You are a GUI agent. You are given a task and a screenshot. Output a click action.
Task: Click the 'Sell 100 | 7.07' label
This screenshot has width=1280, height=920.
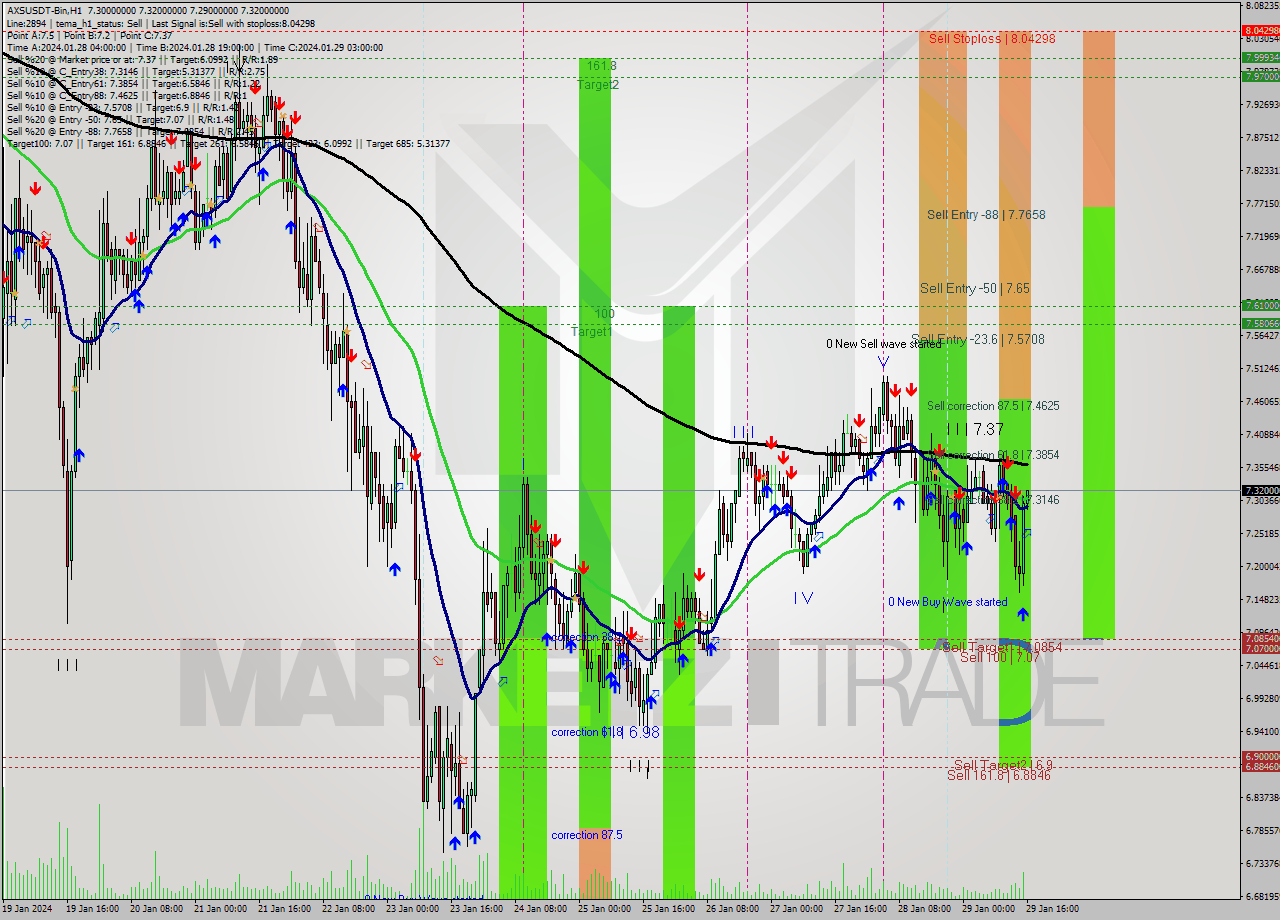pos(999,657)
